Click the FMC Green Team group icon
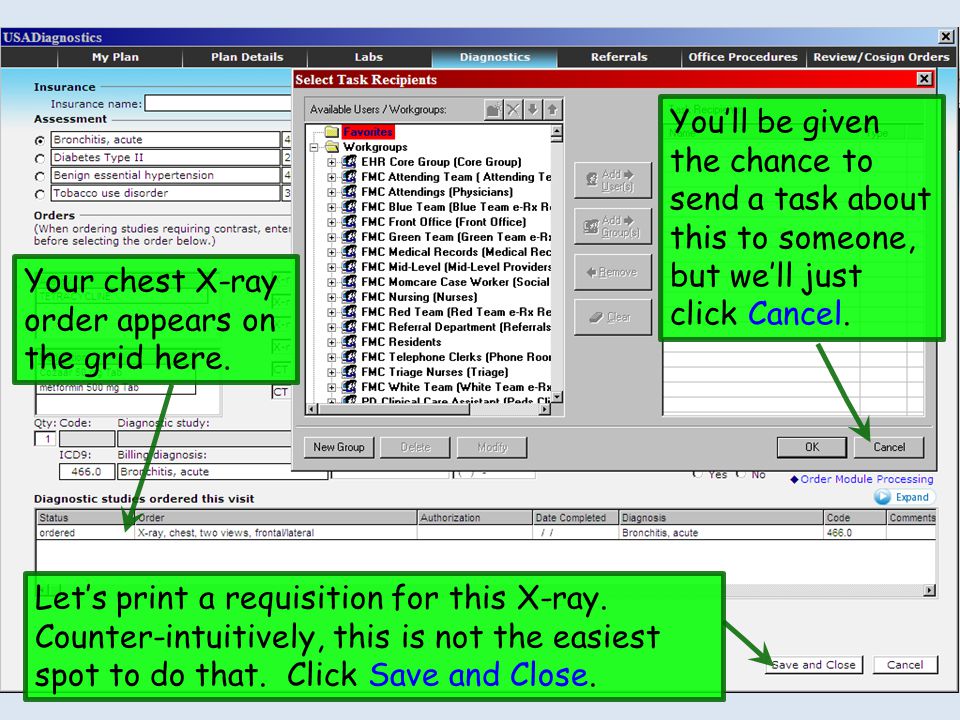The width and height of the screenshot is (960, 720). click(x=349, y=237)
